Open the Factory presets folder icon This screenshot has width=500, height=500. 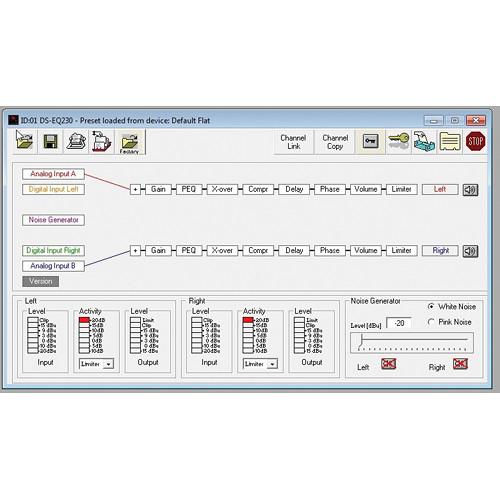130,142
